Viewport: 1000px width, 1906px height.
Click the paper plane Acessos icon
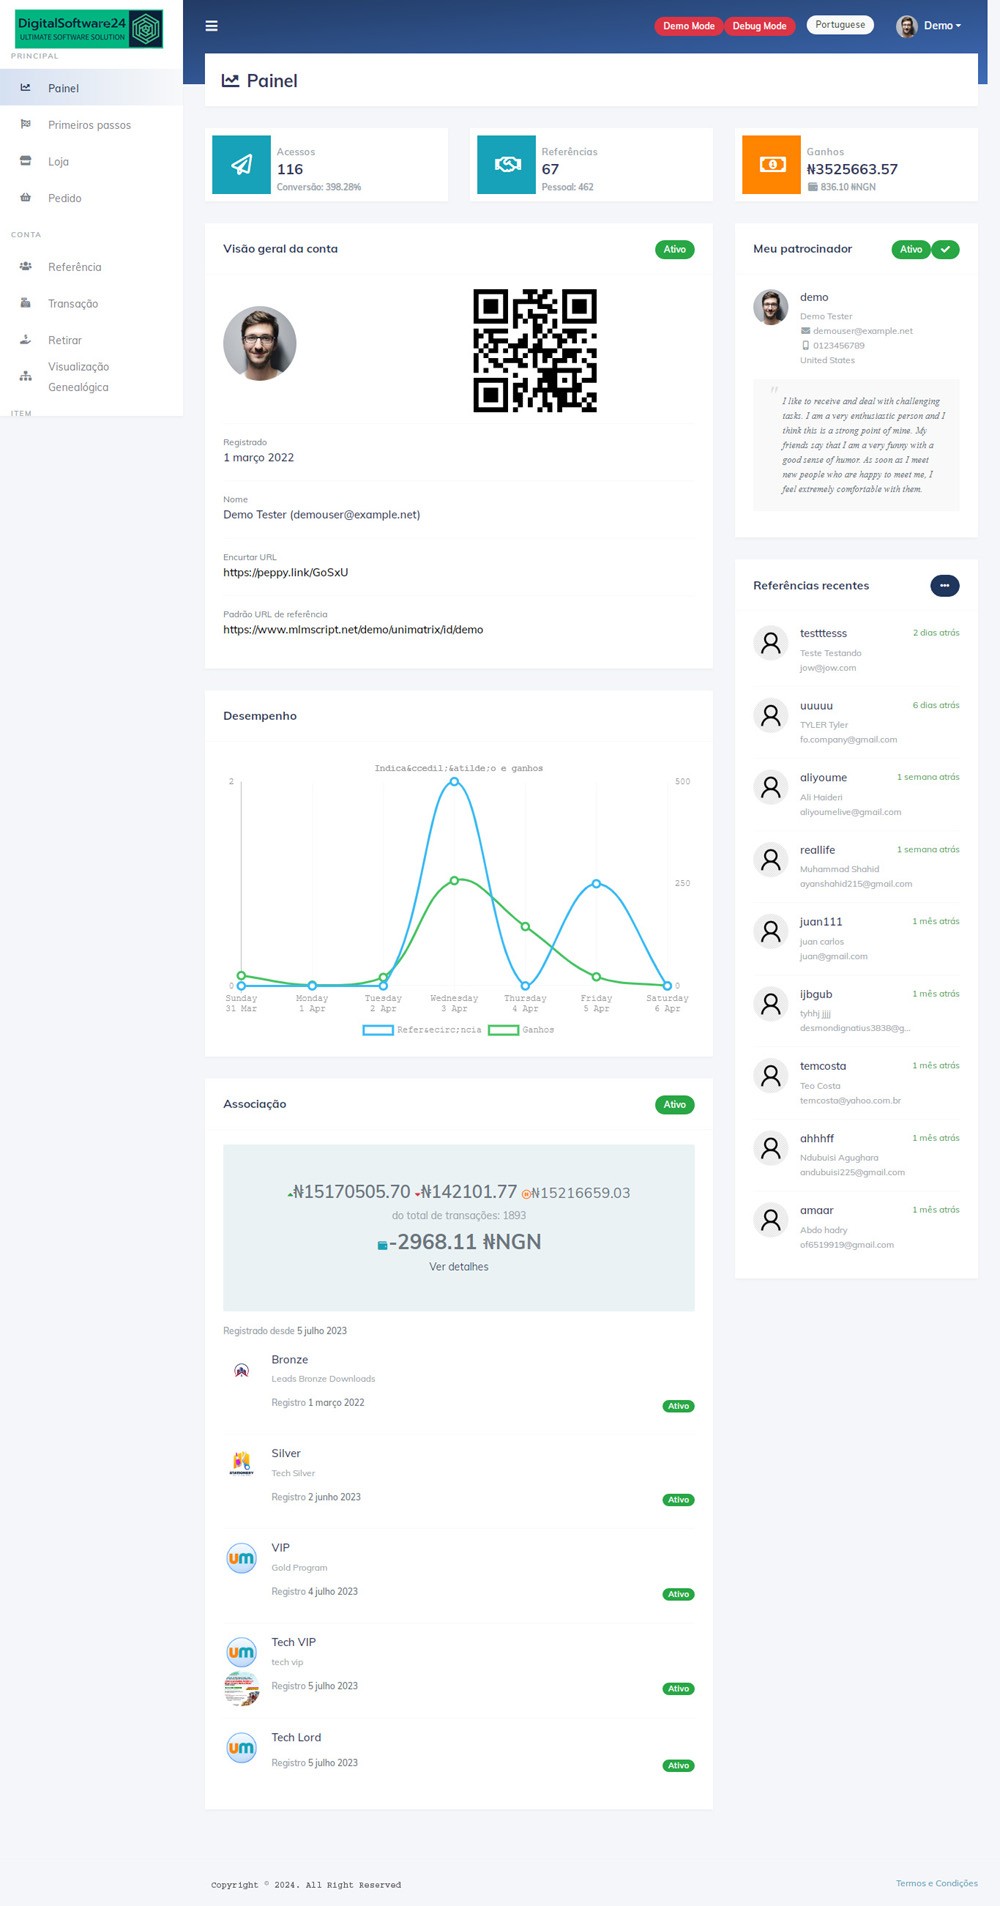pyautogui.click(x=241, y=165)
